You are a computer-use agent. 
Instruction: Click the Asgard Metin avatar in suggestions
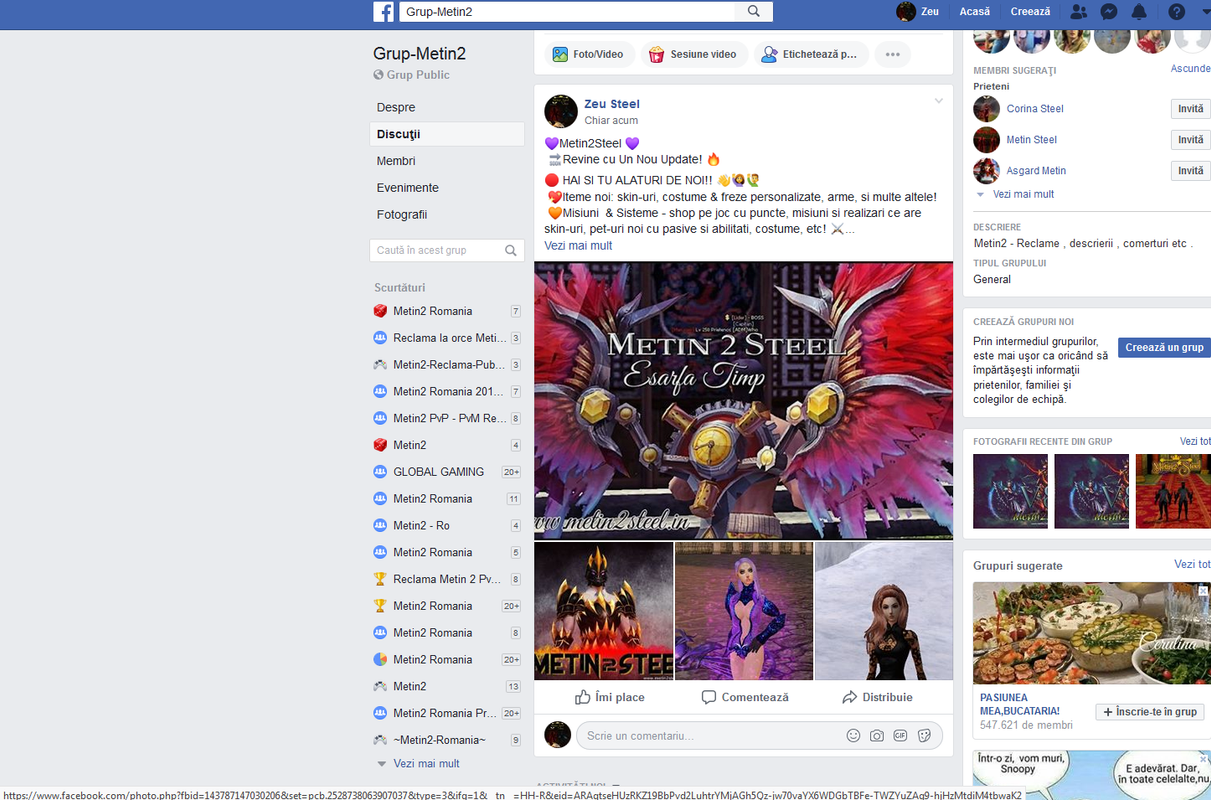pos(987,171)
